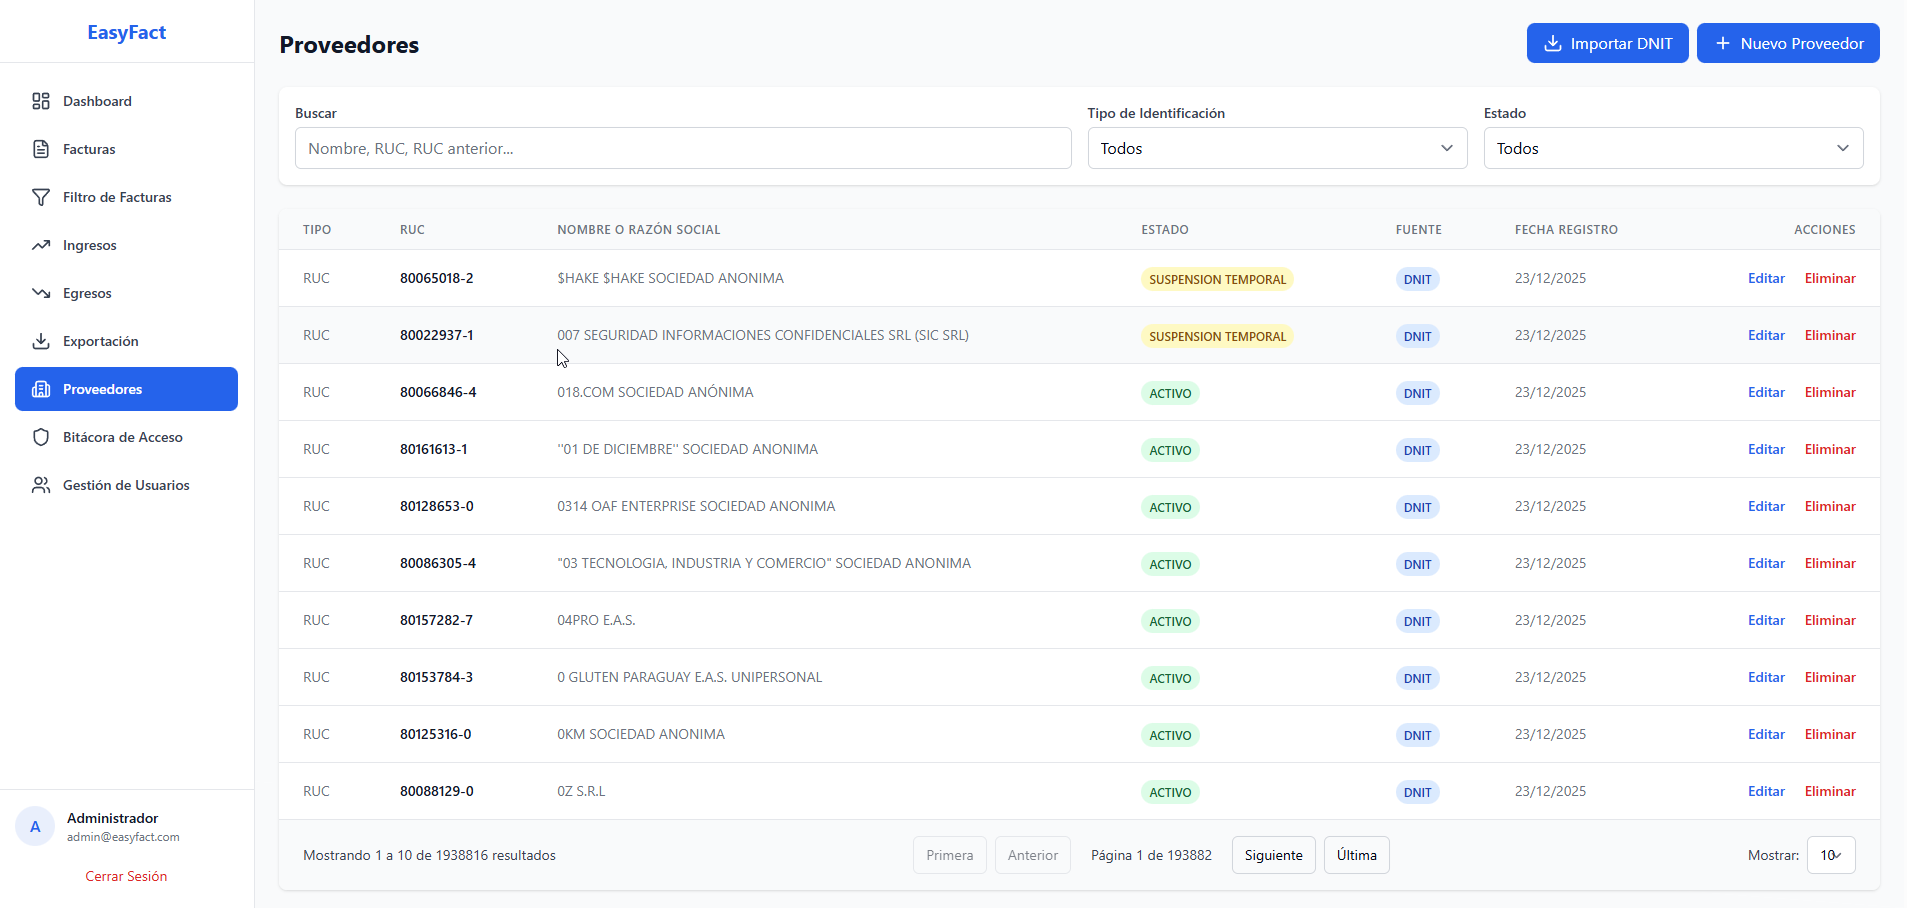Edit the 018.COM SOCIEDAD ANÓNIMA supplier
Viewport: 1907px width, 908px height.
point(1766,392)
